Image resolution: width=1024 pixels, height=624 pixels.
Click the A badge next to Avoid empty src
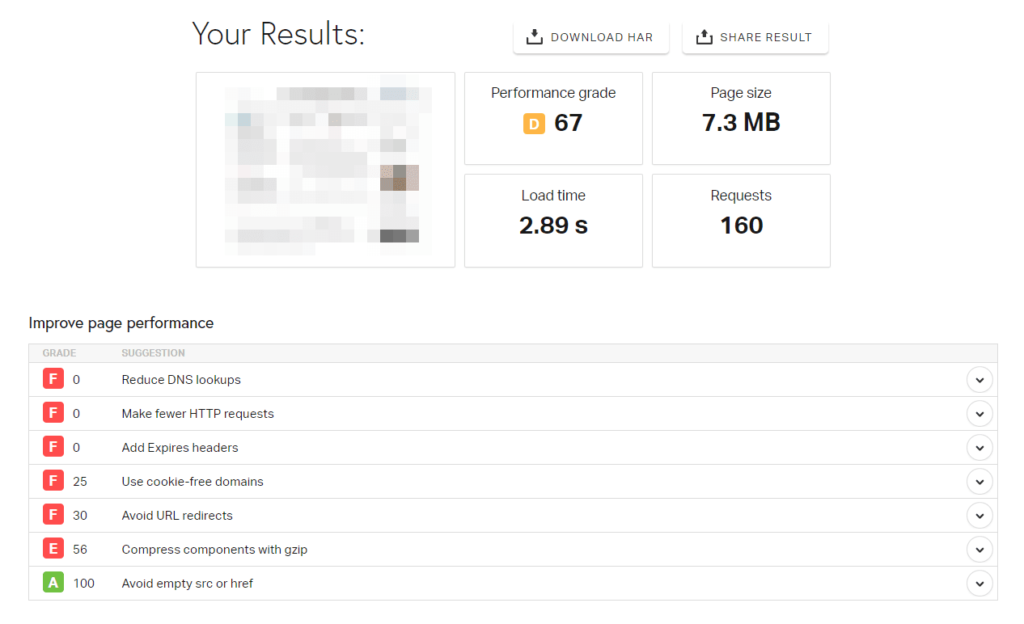coord(52,583)
